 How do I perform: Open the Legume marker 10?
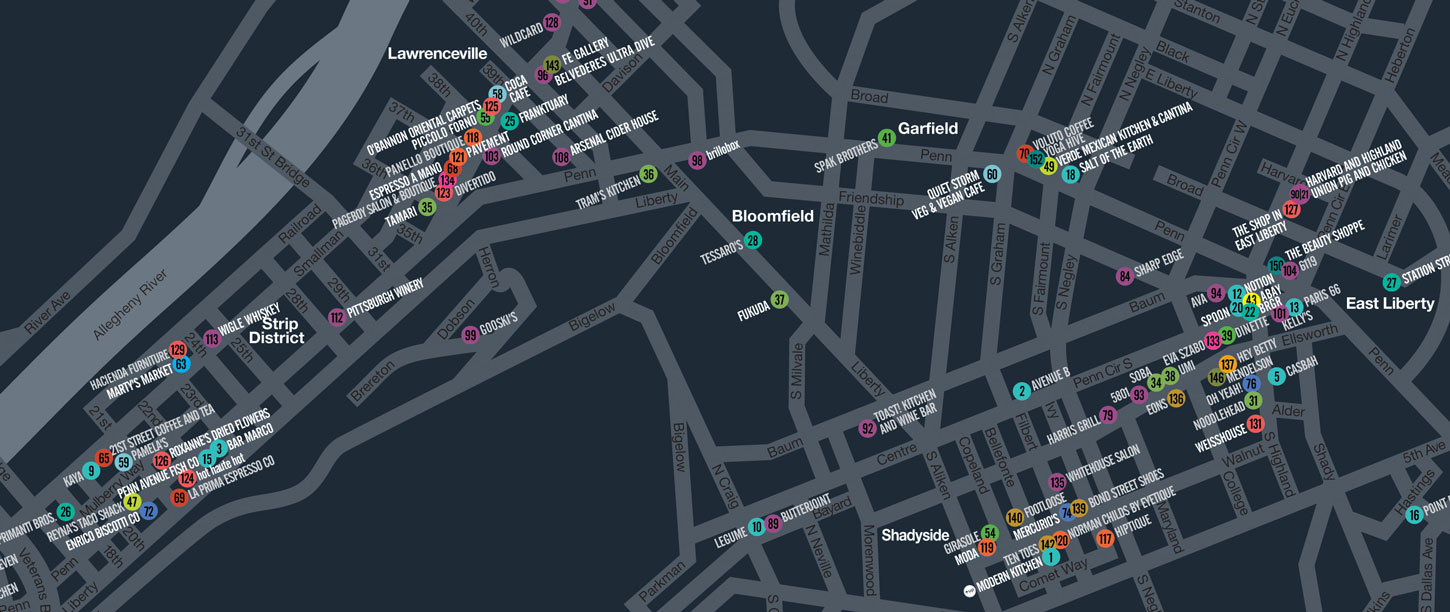tap(757, 526)
